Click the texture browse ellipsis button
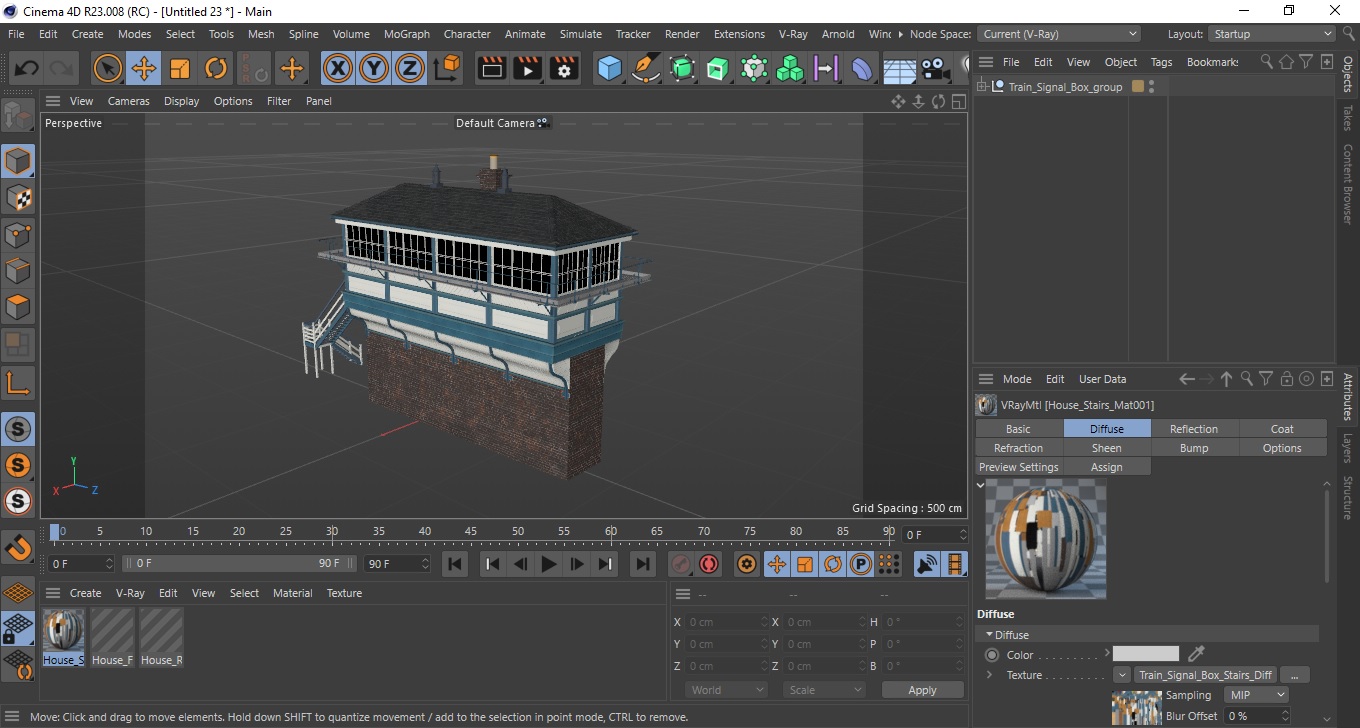The image size is (1360, 728). click(1295, 675)
